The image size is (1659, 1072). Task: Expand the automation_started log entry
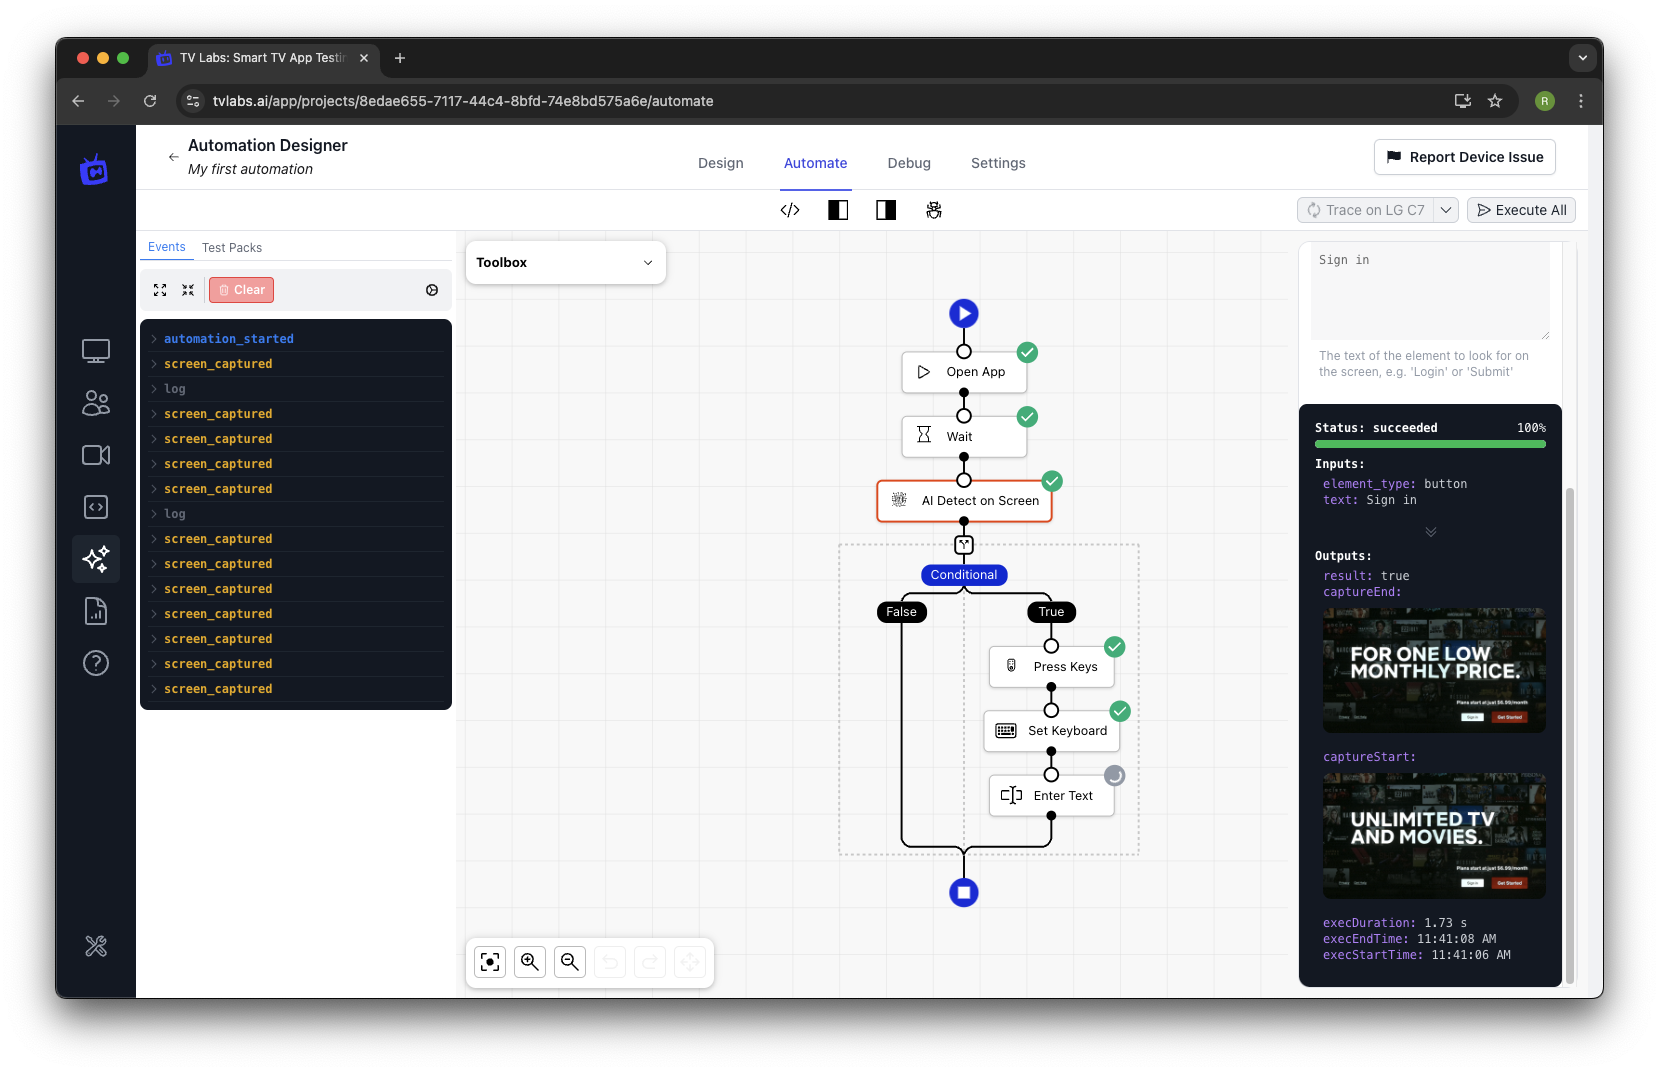point(154,338)
